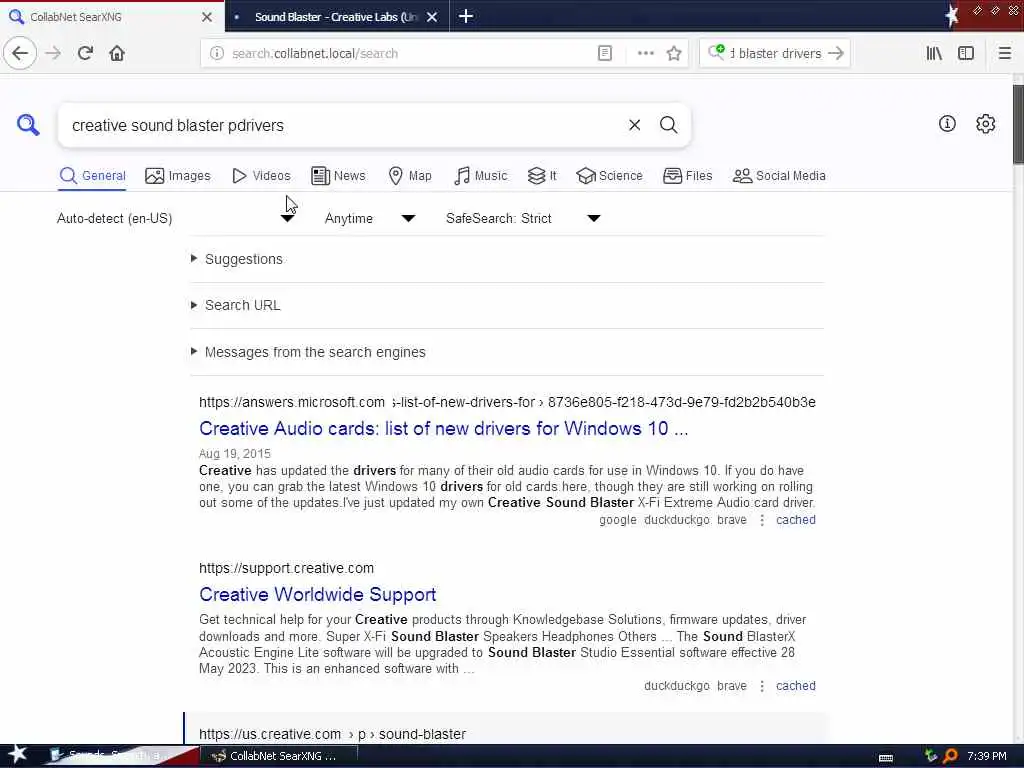Click the blaster drivers browser search box
1024x768 pixels.
775,54
